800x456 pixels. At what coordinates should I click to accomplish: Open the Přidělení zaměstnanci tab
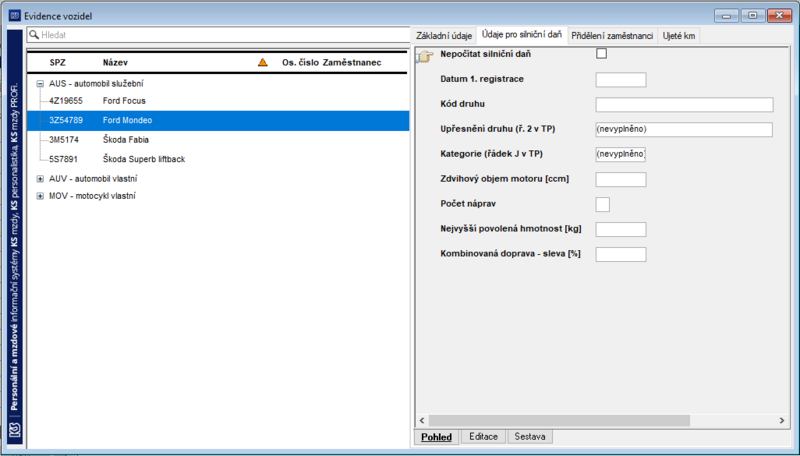612,36
